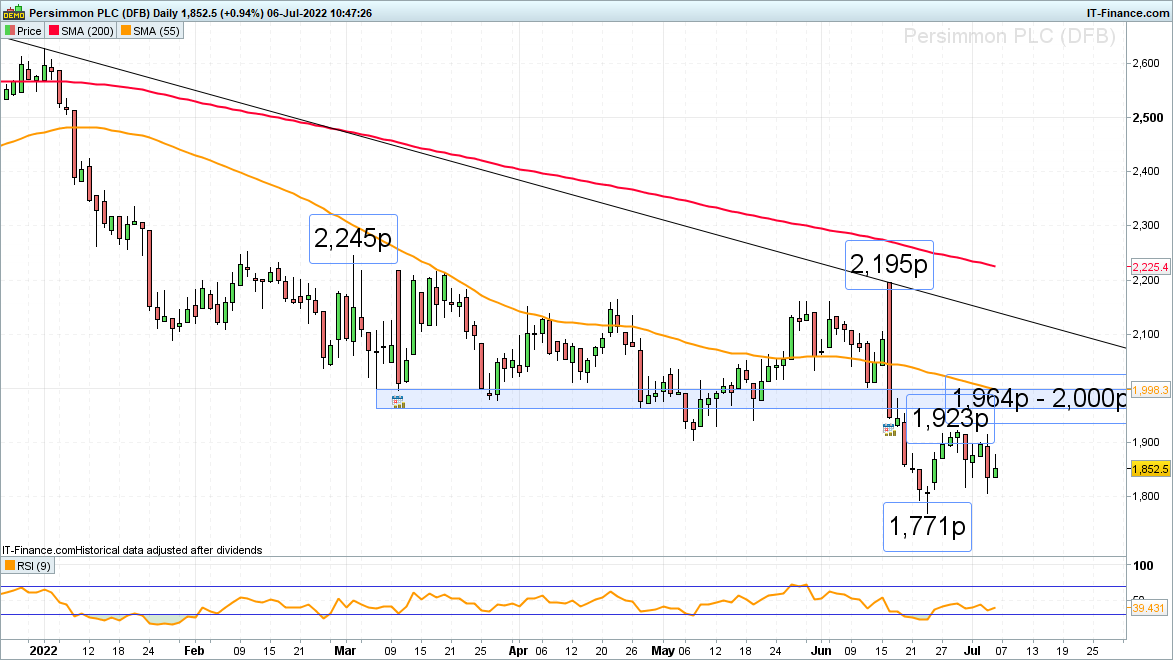Select the 1,771p annotation label
Image resolution: width=1173 pixels, height=660 pixels.
point(928,527)
